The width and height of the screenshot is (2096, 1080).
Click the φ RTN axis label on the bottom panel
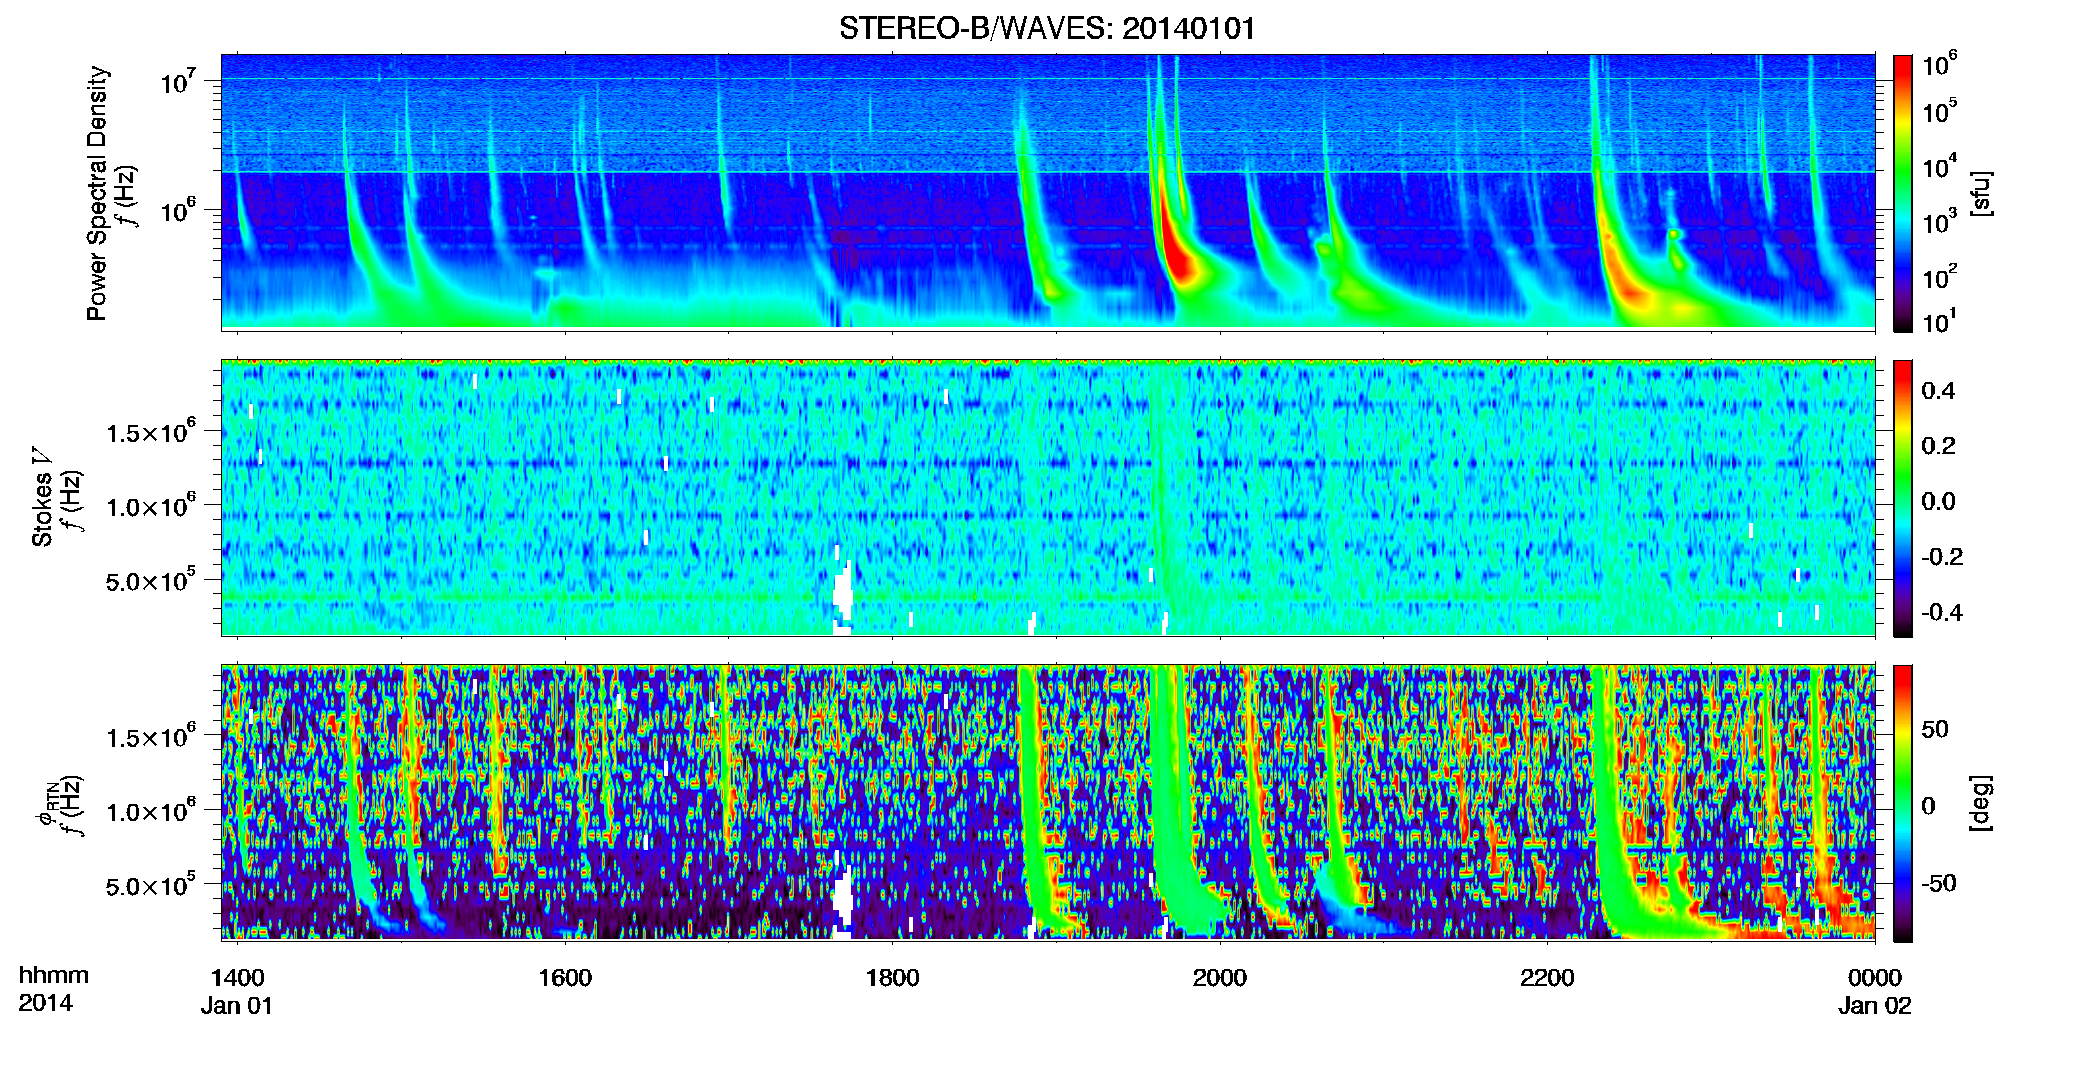coord(48,803)
